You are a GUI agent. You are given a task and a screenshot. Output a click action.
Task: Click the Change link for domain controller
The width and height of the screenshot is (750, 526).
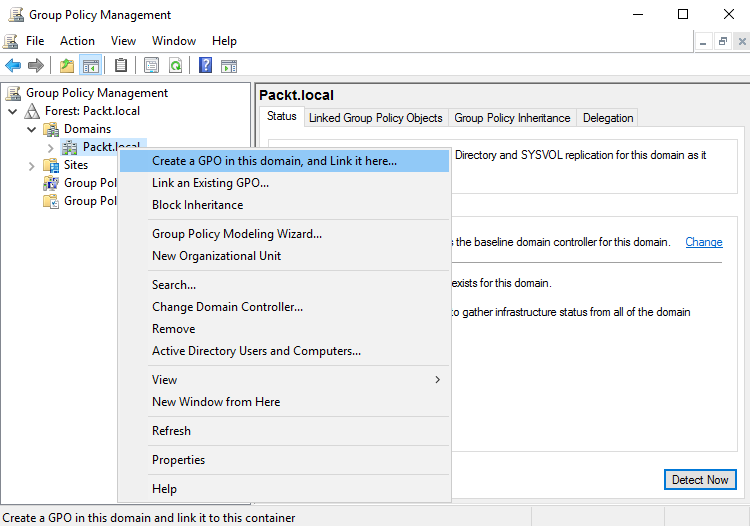pos(703,242)
